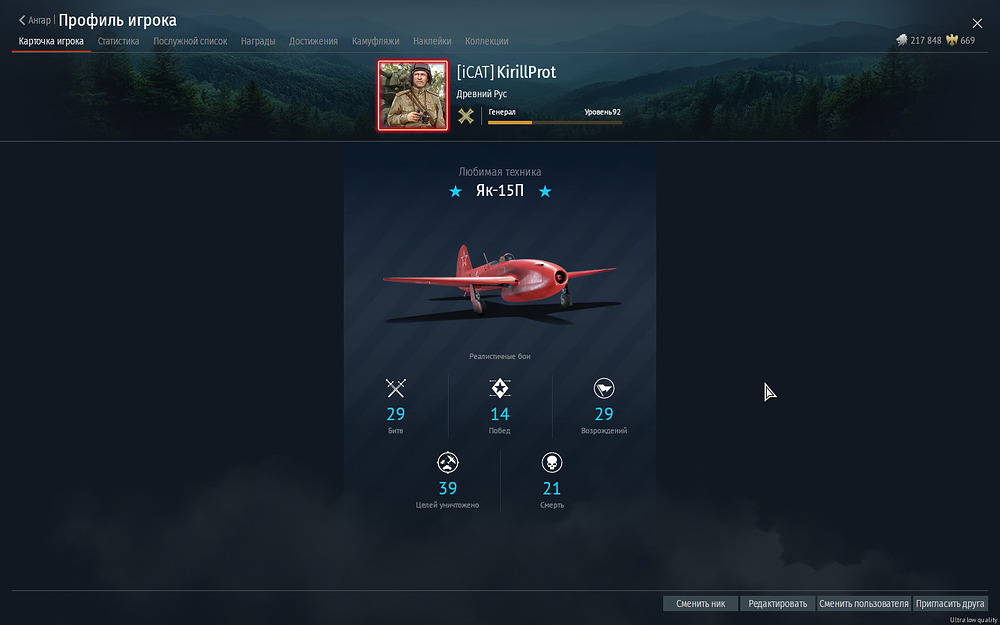Screen dimensions: 1000x625
Task: Click the targets destroyed crosshair icon
Action: 448,463
